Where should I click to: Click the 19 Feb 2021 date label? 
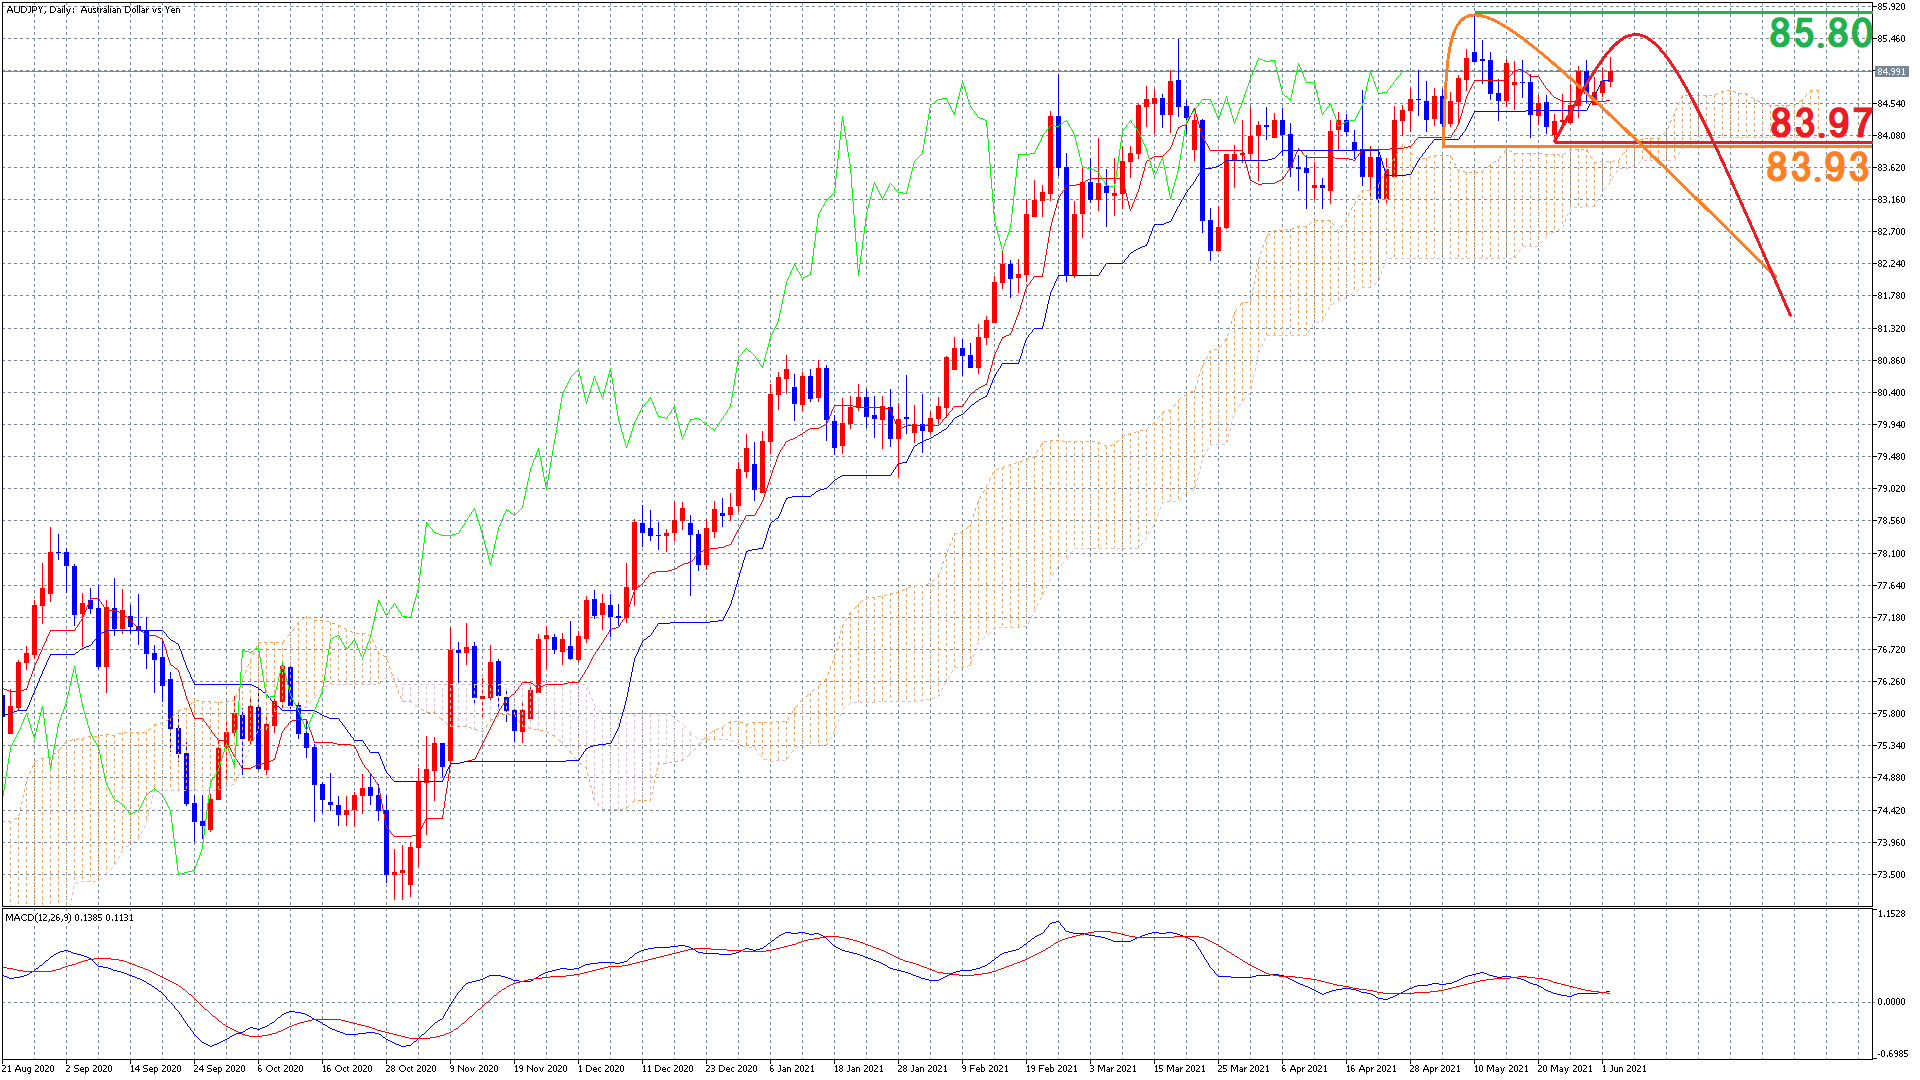1051,1068
